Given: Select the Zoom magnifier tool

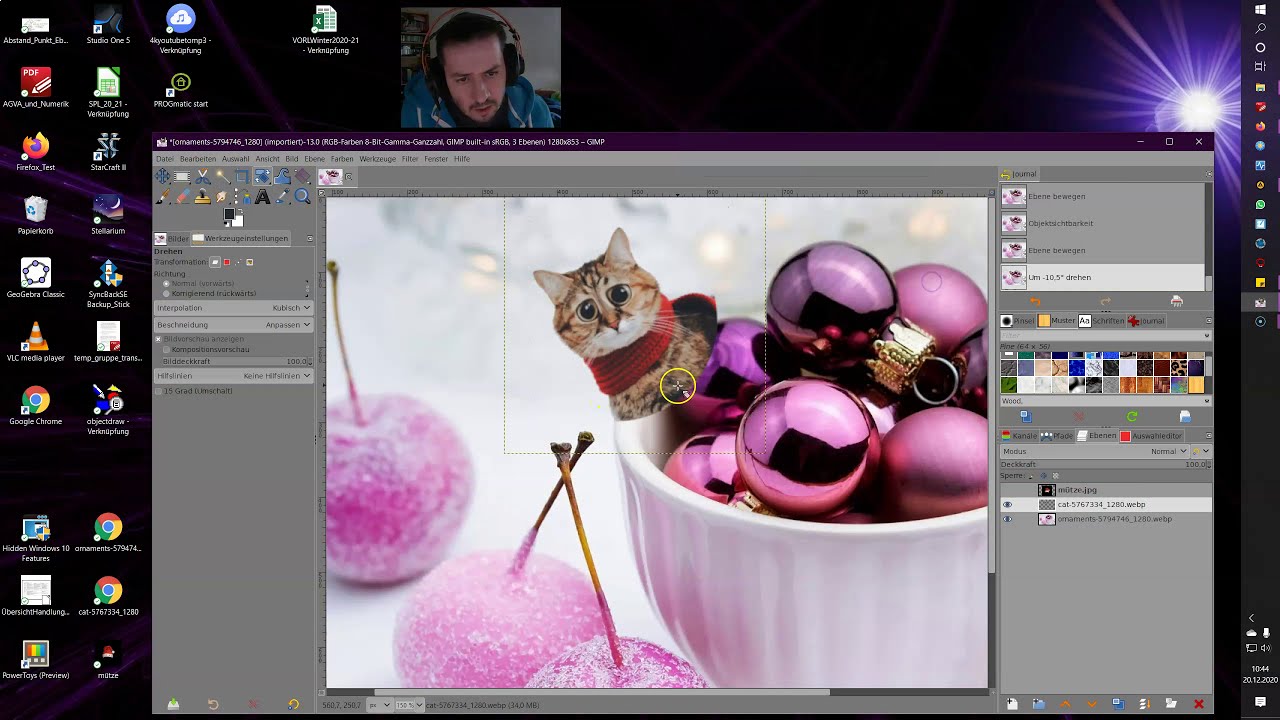Looking at the screenshot, I should coord(302,197).
